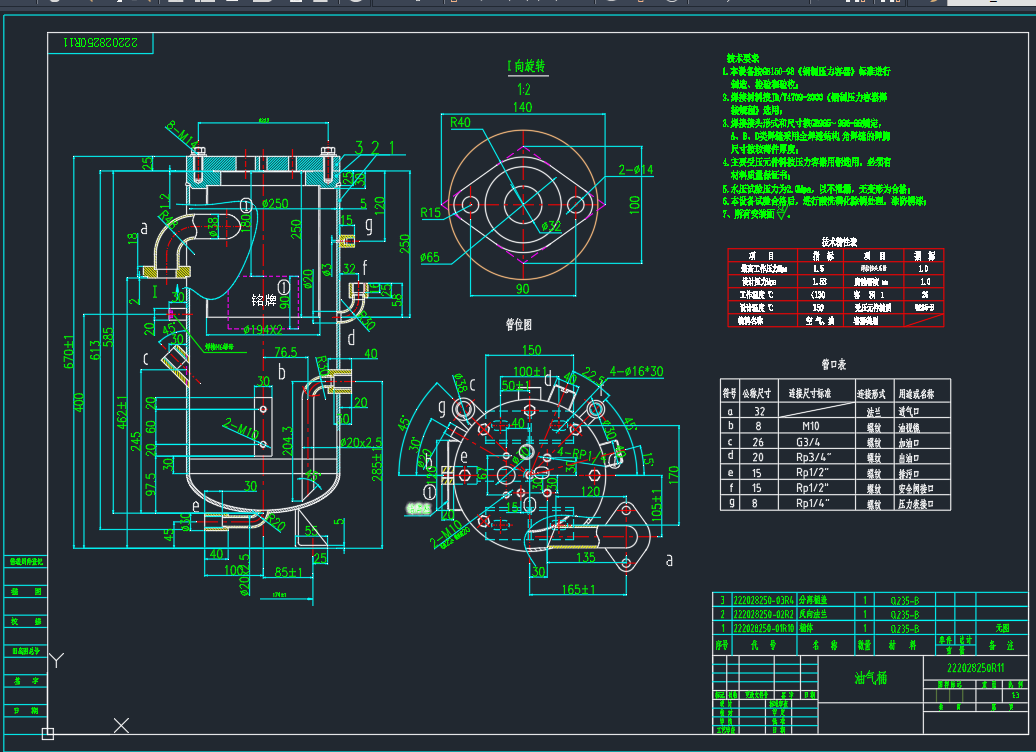
Task: Select the 462±1 vertical dimension
Action: (x=122, y=413)
